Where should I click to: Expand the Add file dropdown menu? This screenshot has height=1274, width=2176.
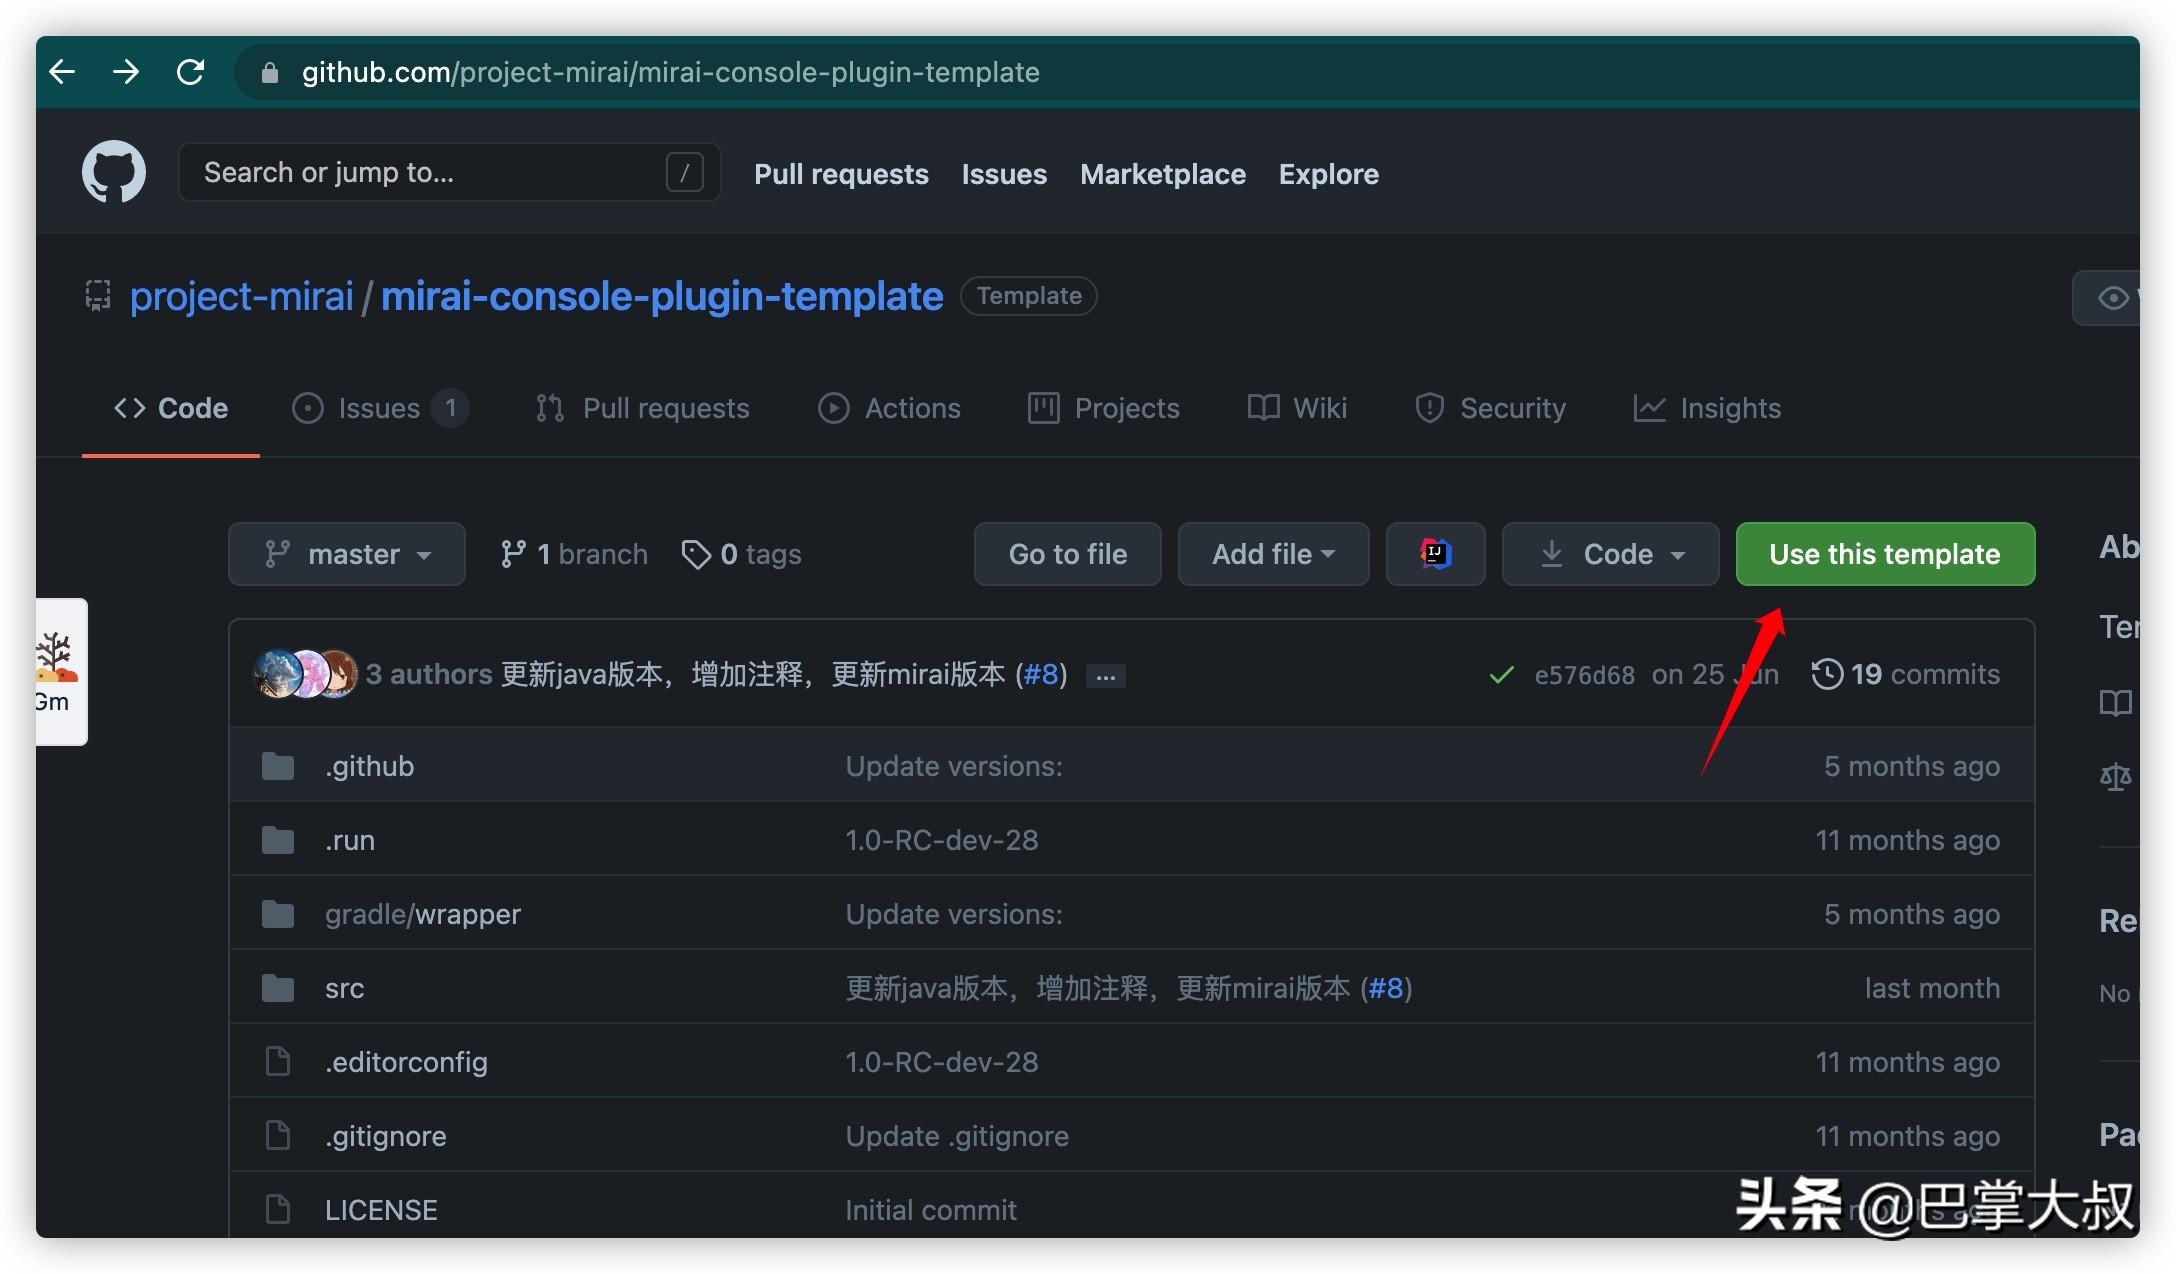click(x=1272, y=554)
